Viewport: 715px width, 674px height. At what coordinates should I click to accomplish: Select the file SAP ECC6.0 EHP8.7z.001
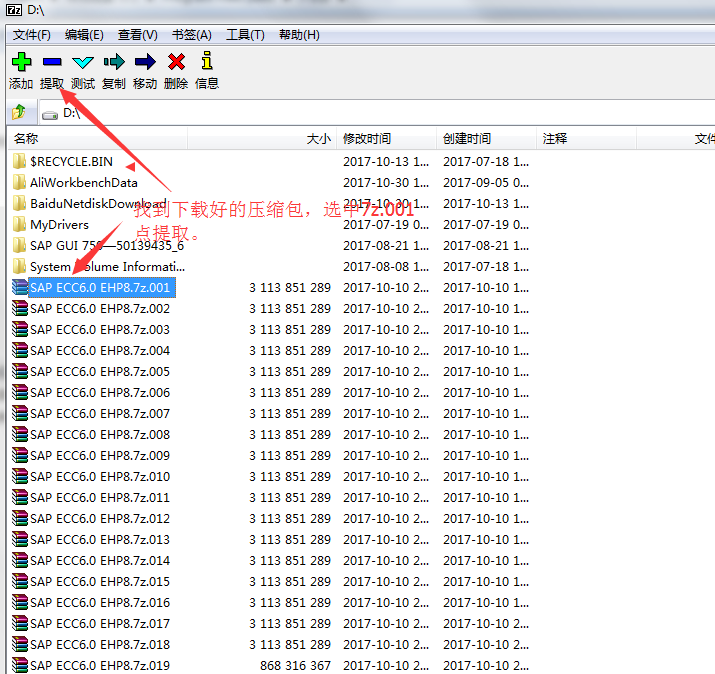(100, 288)
